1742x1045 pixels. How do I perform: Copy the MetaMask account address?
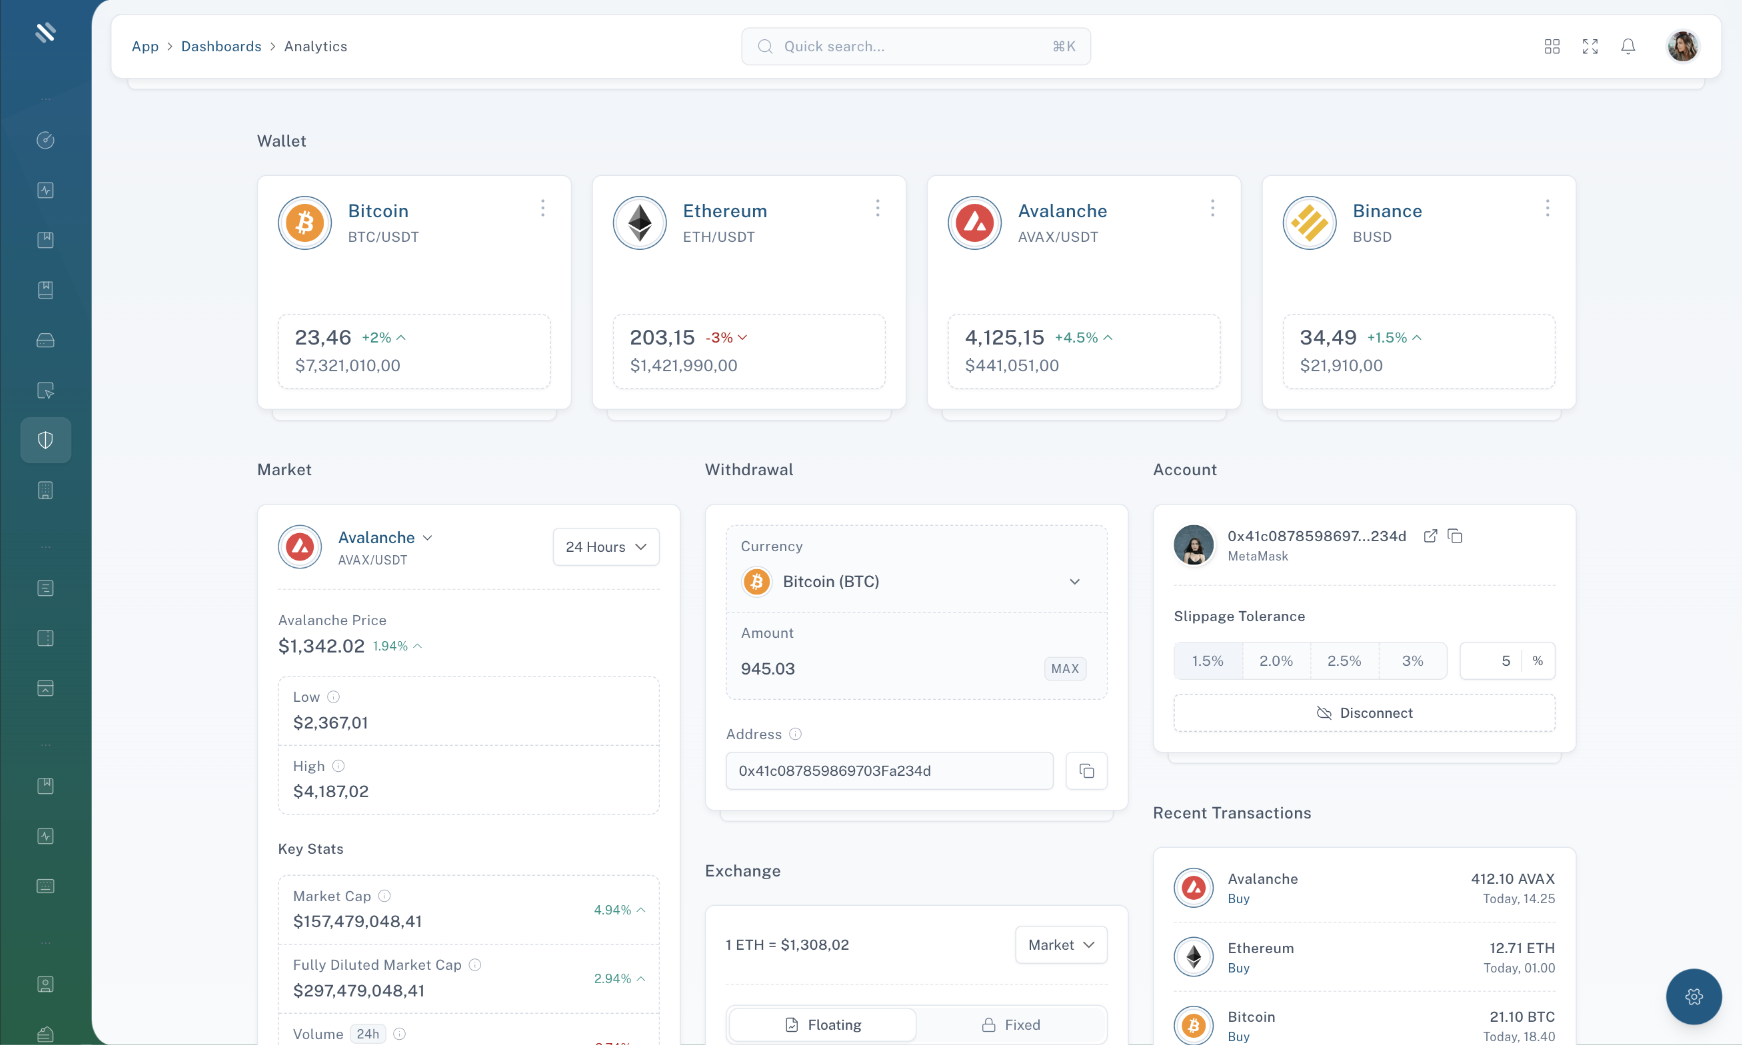[1456, 536]
